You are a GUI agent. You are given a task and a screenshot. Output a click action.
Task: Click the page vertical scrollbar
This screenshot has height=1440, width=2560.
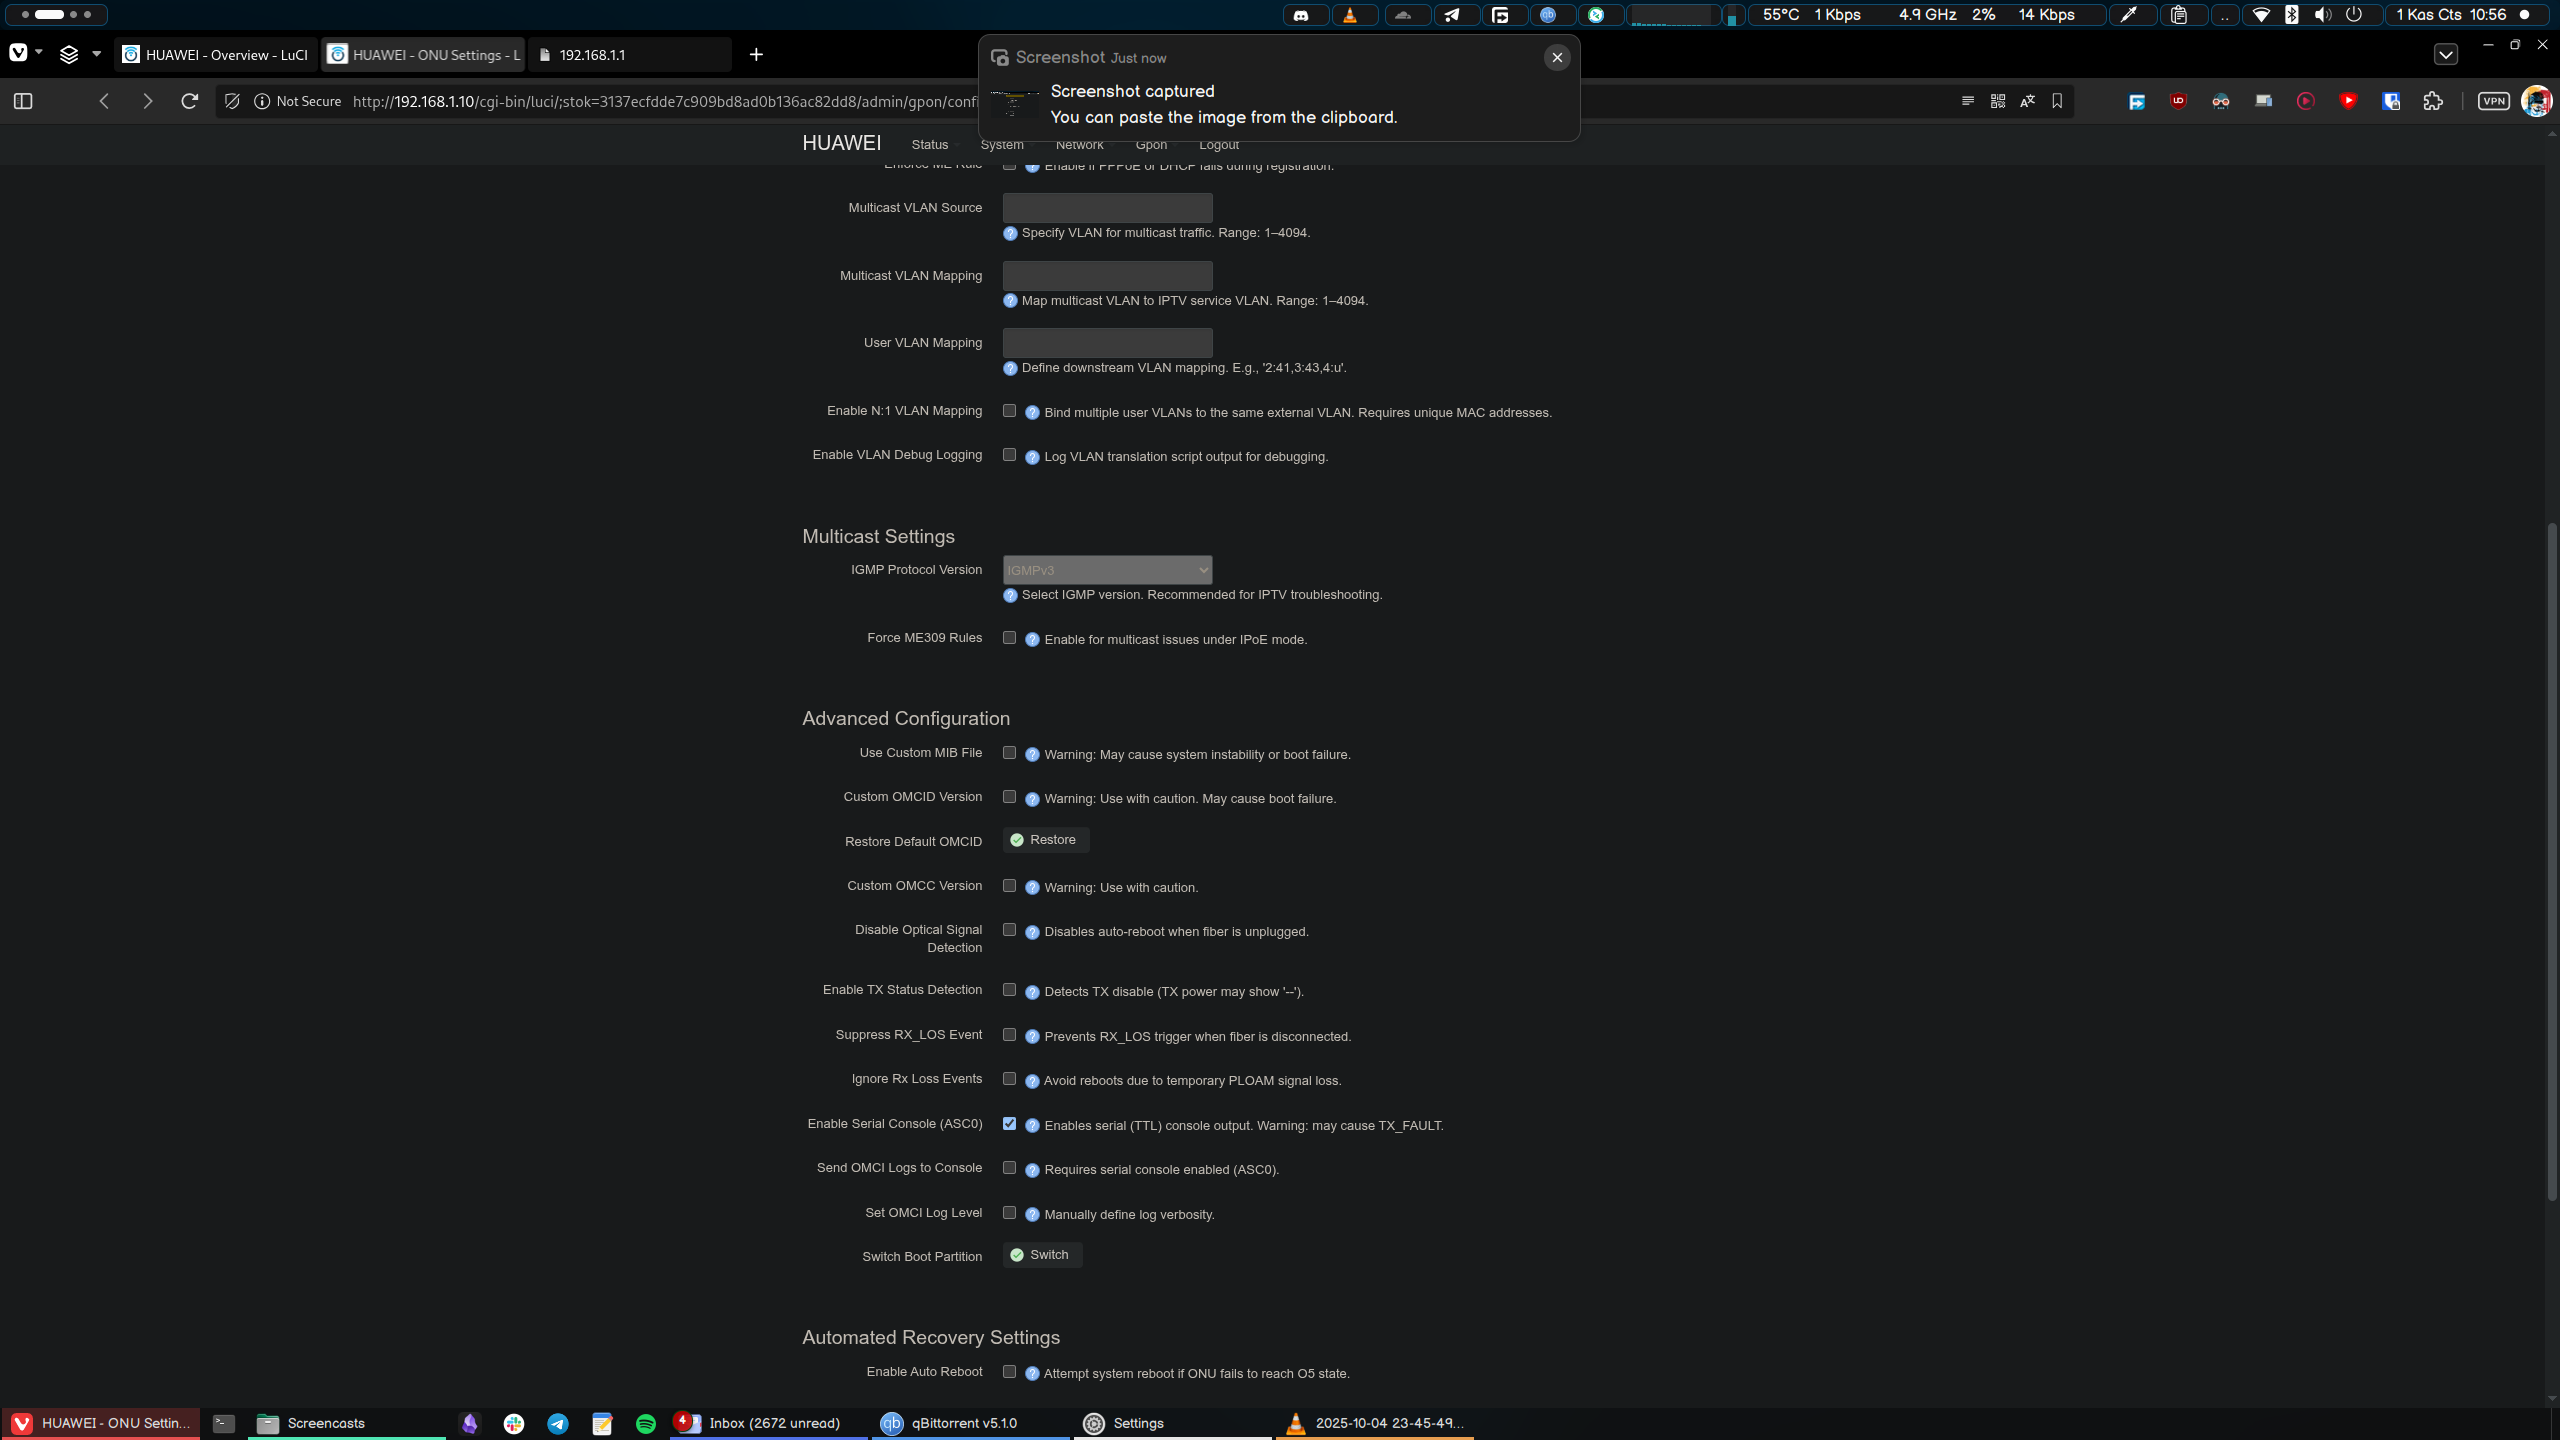pos(2551,860)
